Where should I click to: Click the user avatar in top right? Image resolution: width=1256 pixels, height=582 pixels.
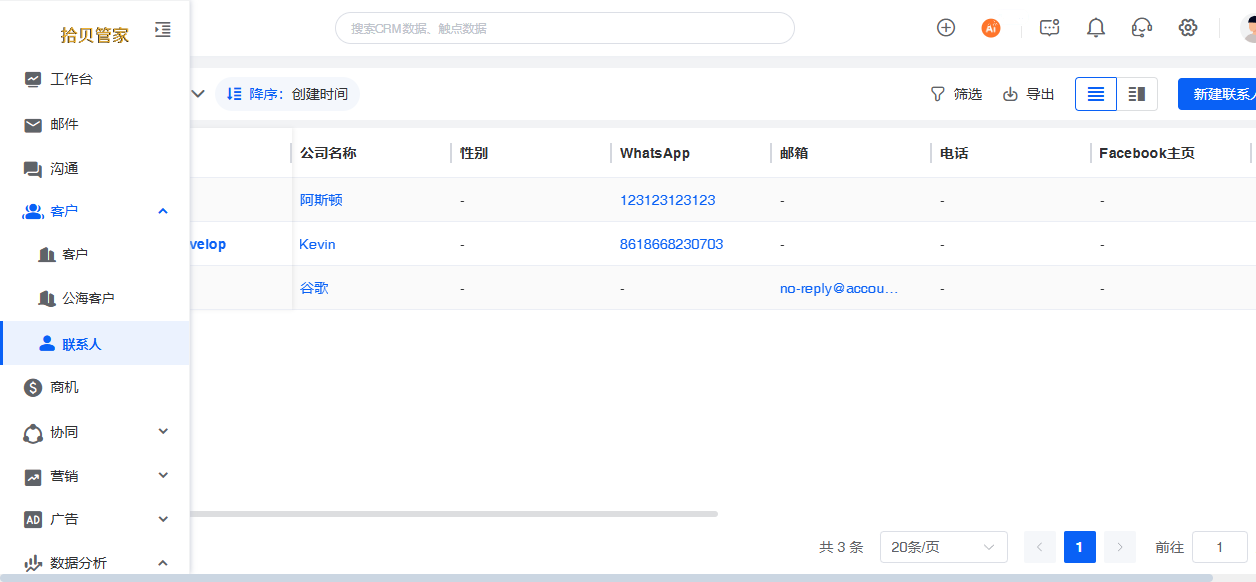[x=1248, y=28]
